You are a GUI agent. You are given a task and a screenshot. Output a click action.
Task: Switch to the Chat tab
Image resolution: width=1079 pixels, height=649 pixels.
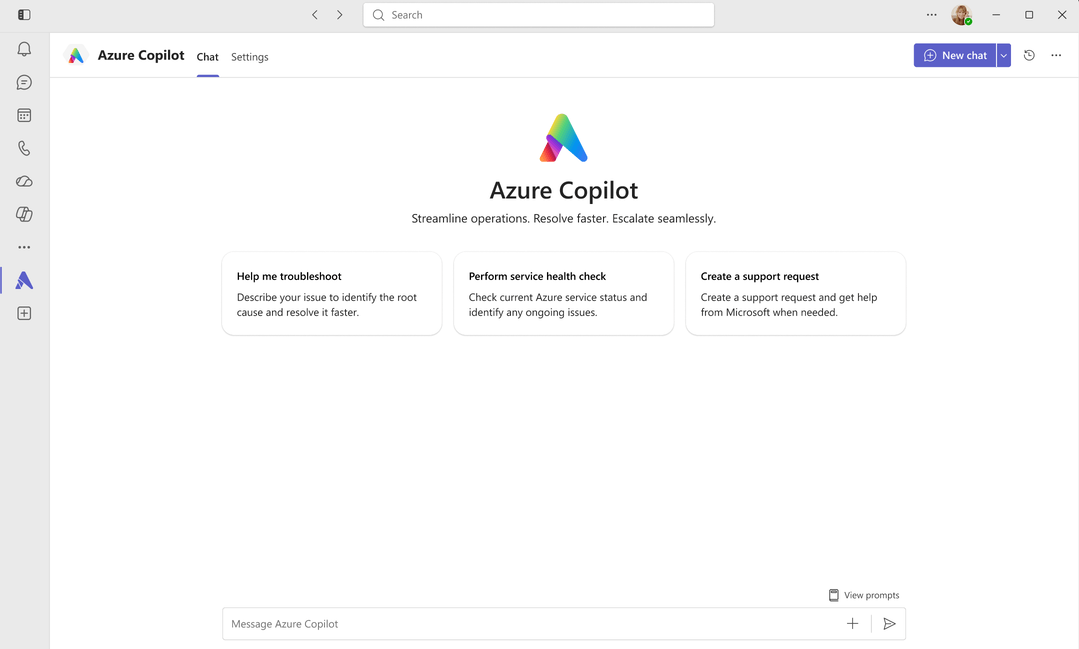click(207, 57)
